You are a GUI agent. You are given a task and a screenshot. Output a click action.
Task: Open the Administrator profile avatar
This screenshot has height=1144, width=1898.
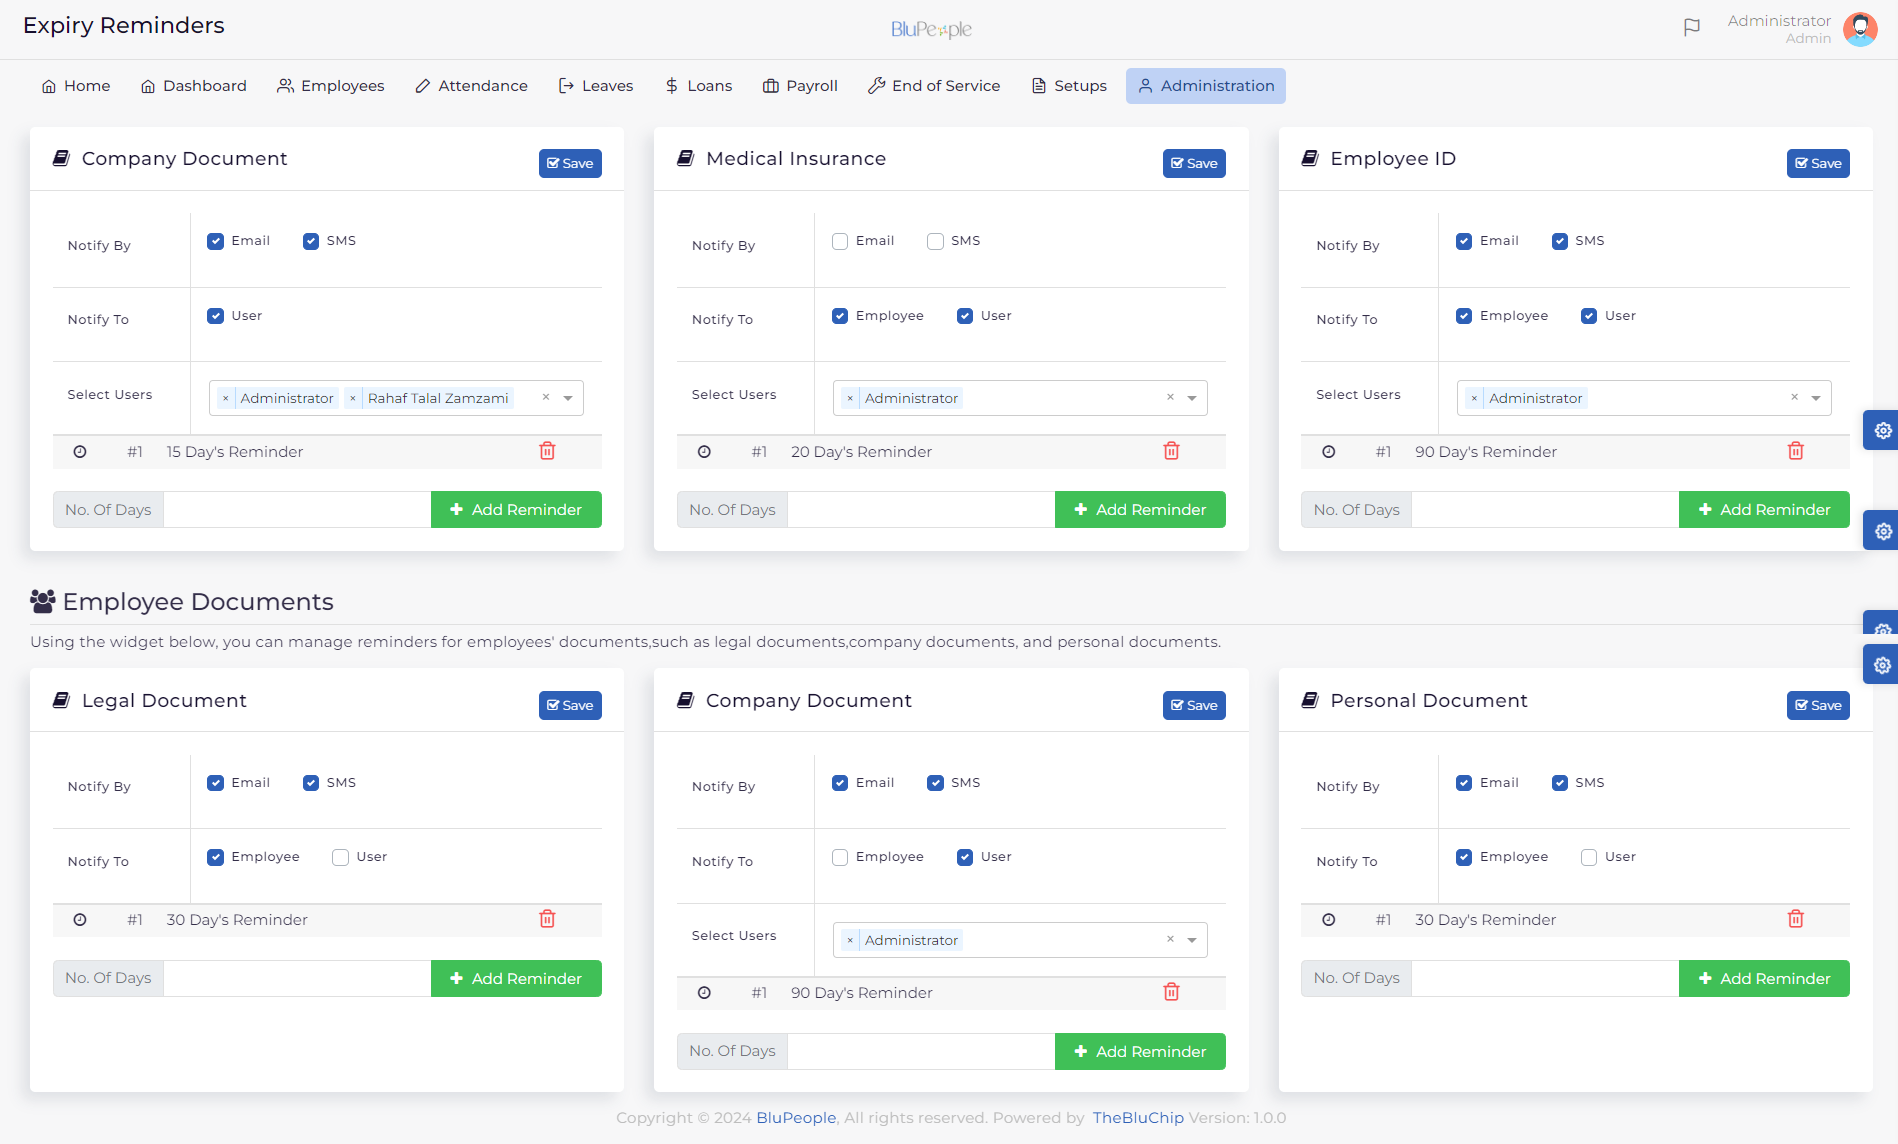1859,29
